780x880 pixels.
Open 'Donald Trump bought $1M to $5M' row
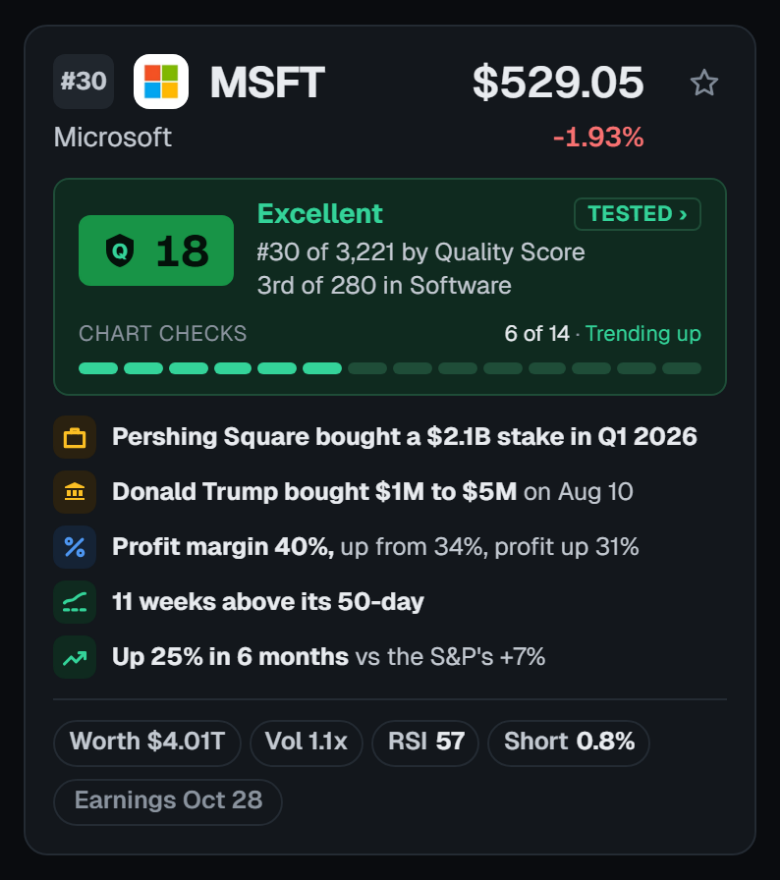click(390, 492)
